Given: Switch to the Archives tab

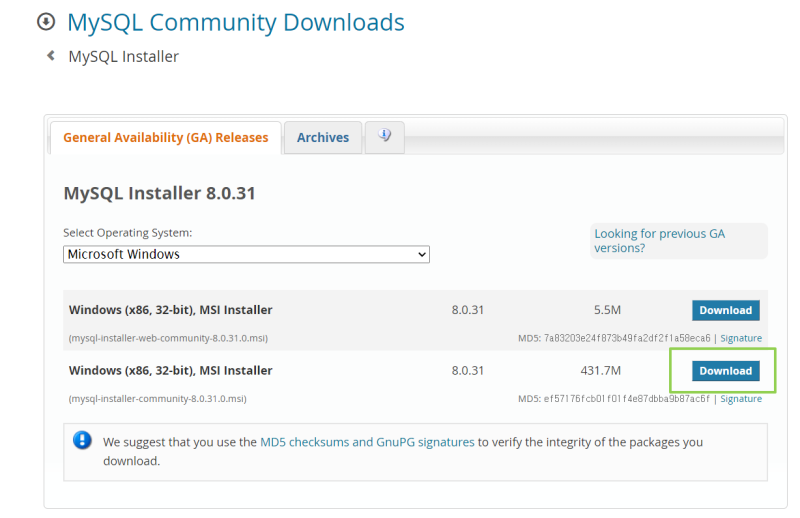Looking at the screenshot, I should click(323, 137).
